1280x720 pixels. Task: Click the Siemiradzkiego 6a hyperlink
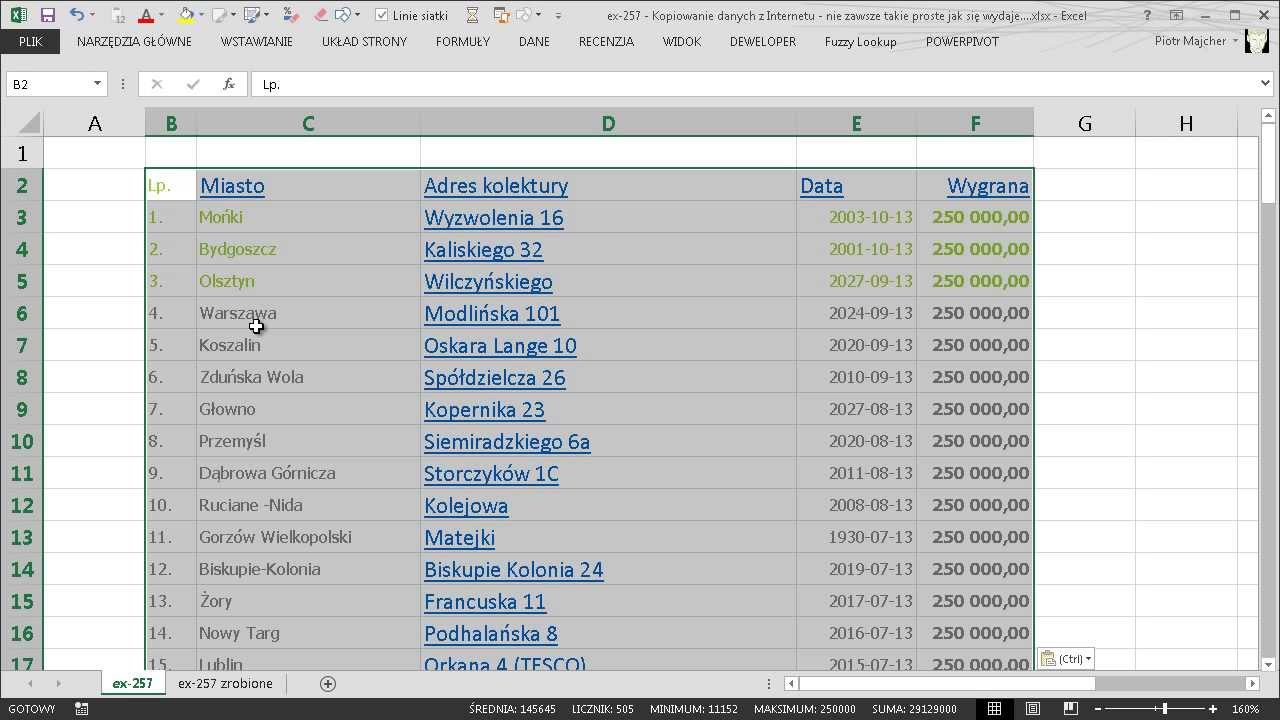click(x=507, y=442)
